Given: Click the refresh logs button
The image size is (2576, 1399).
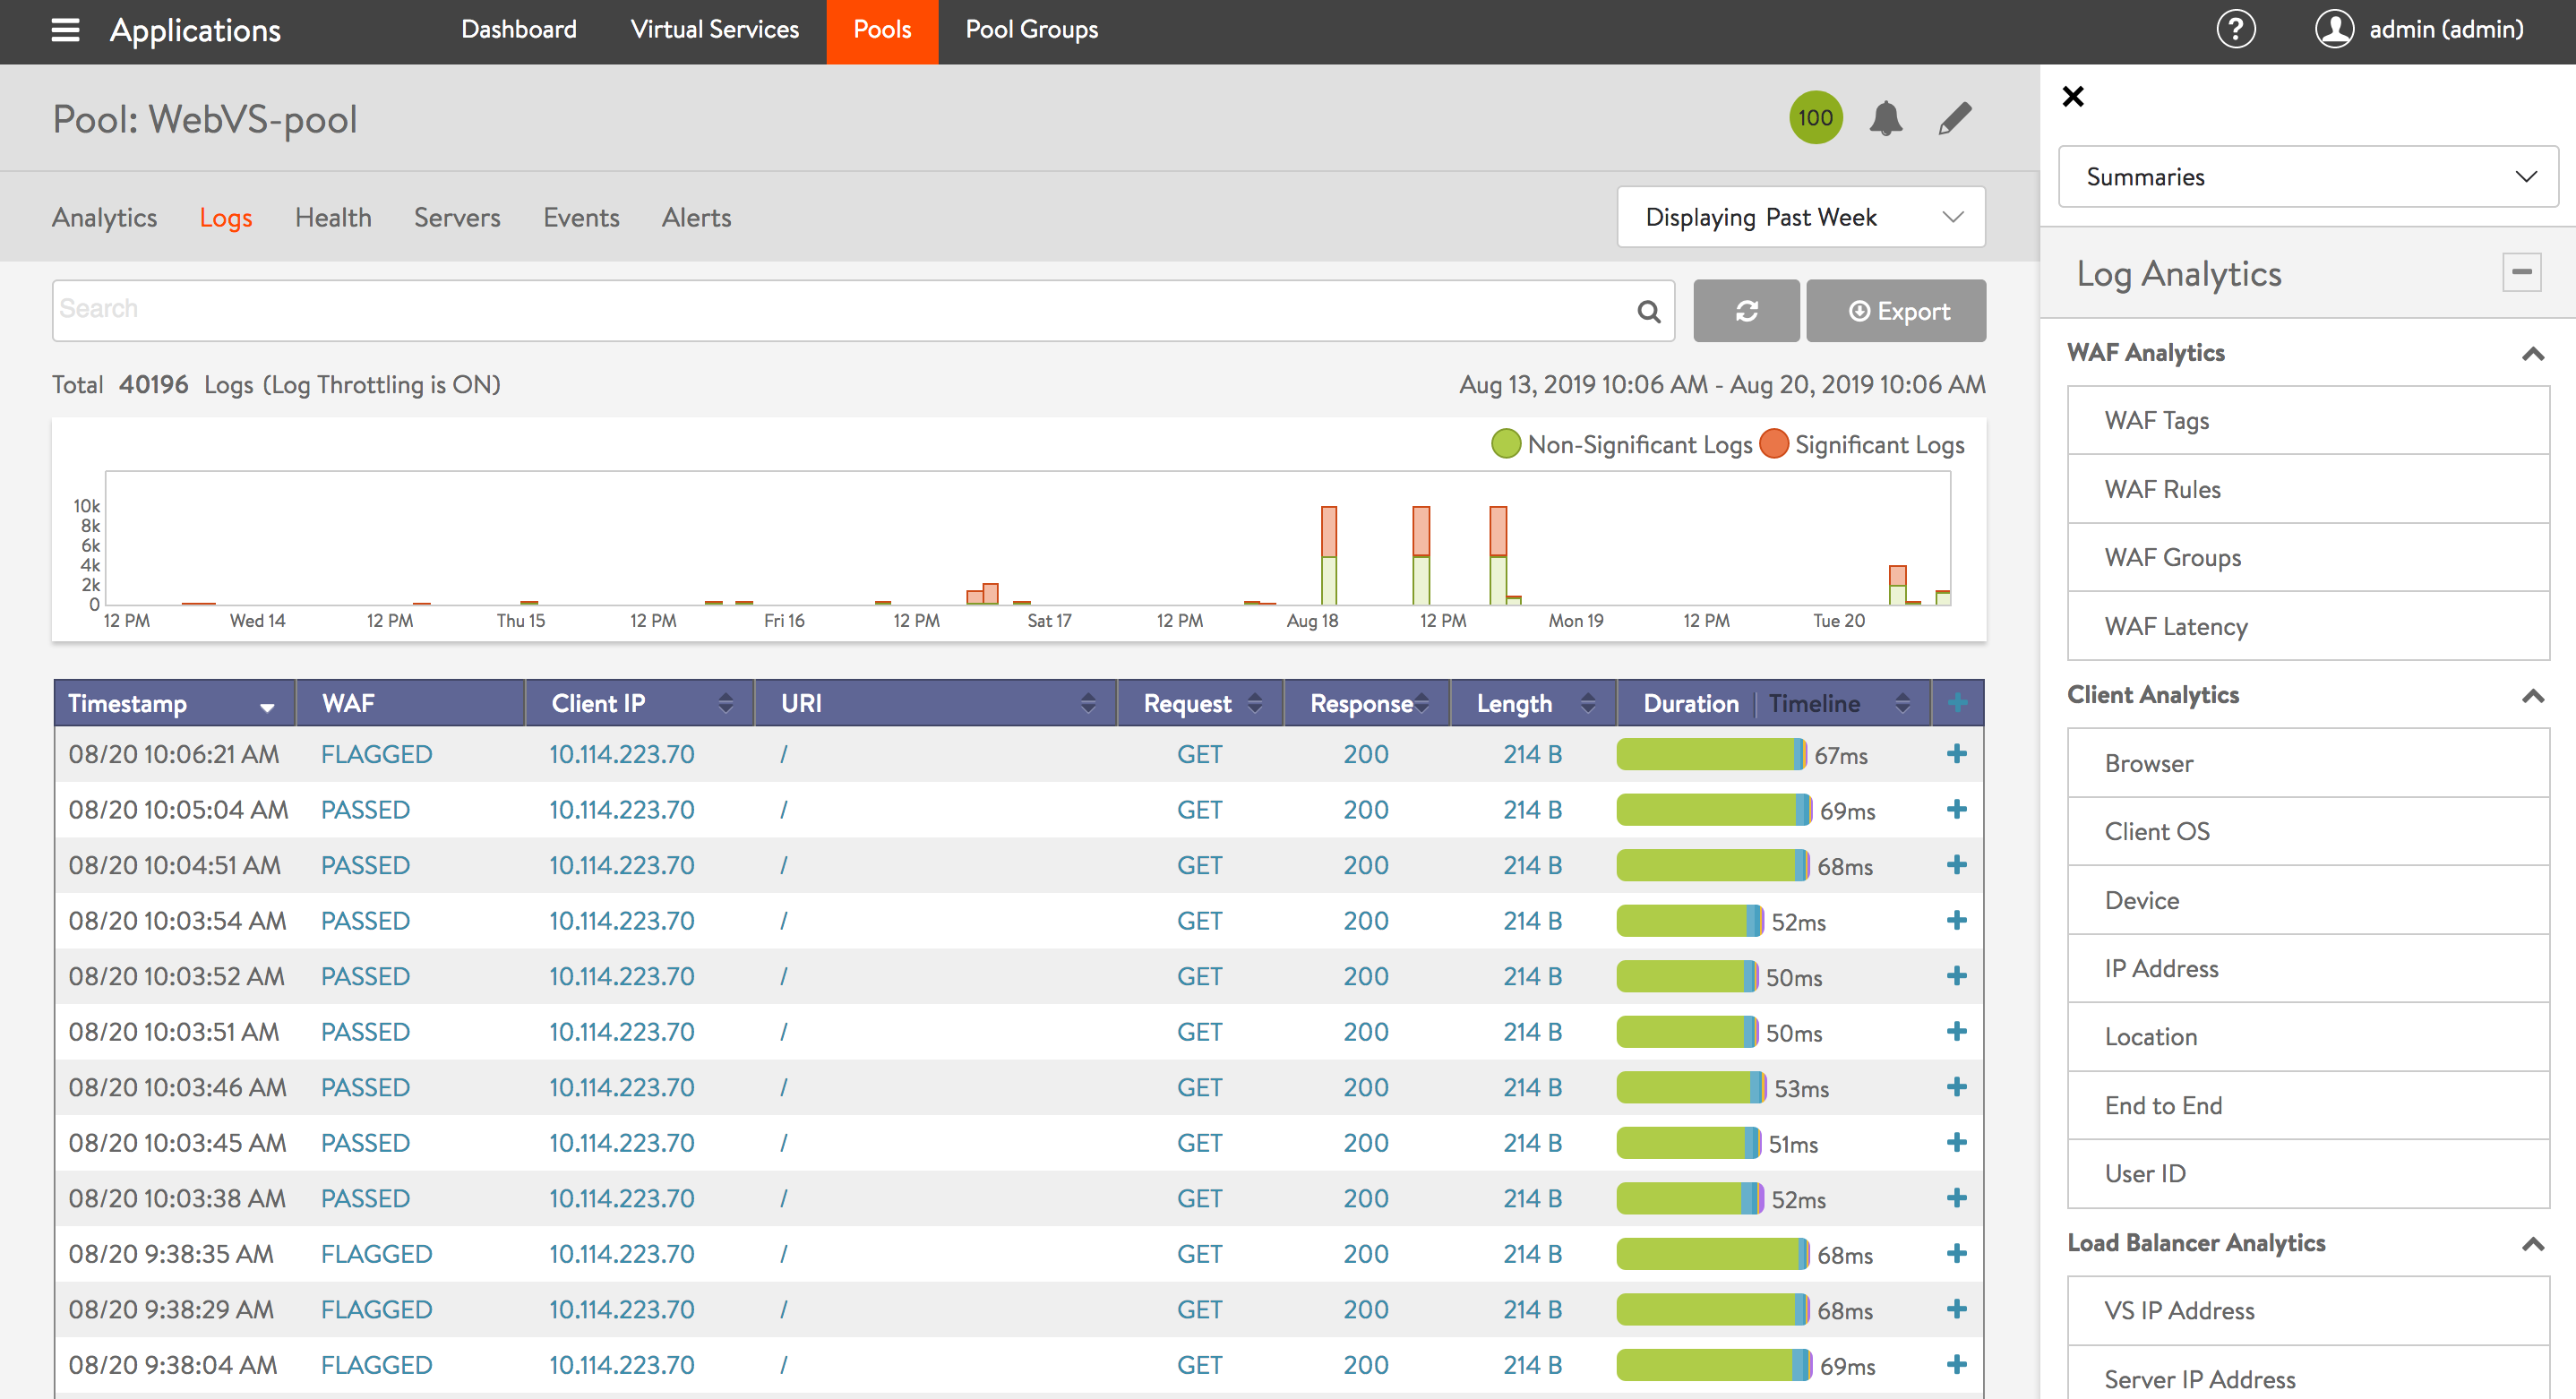Looking at the screenshot, I should (x=1746, y=311).
